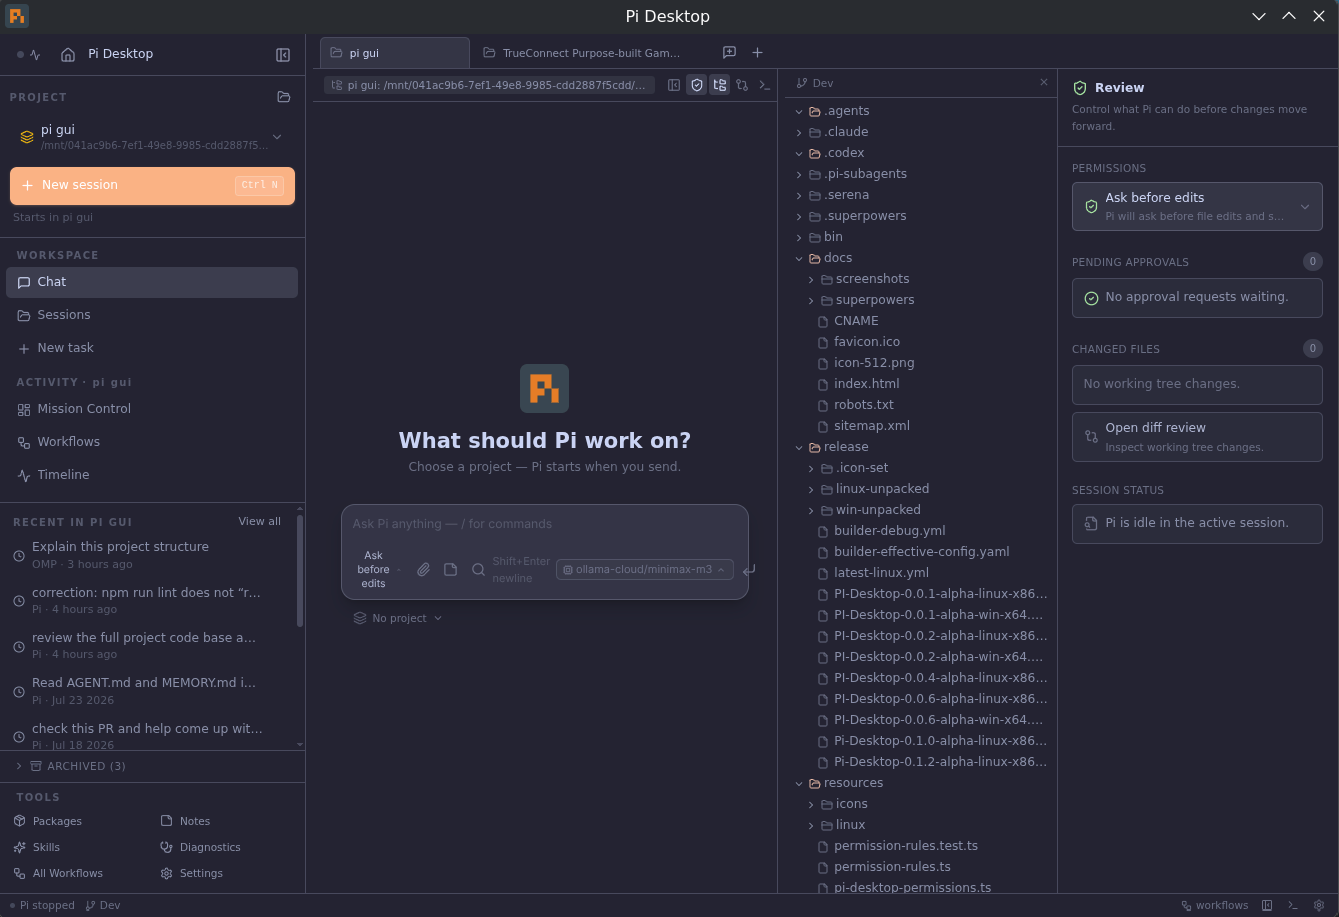Open the Open diff review button

tap(1197, 437)
